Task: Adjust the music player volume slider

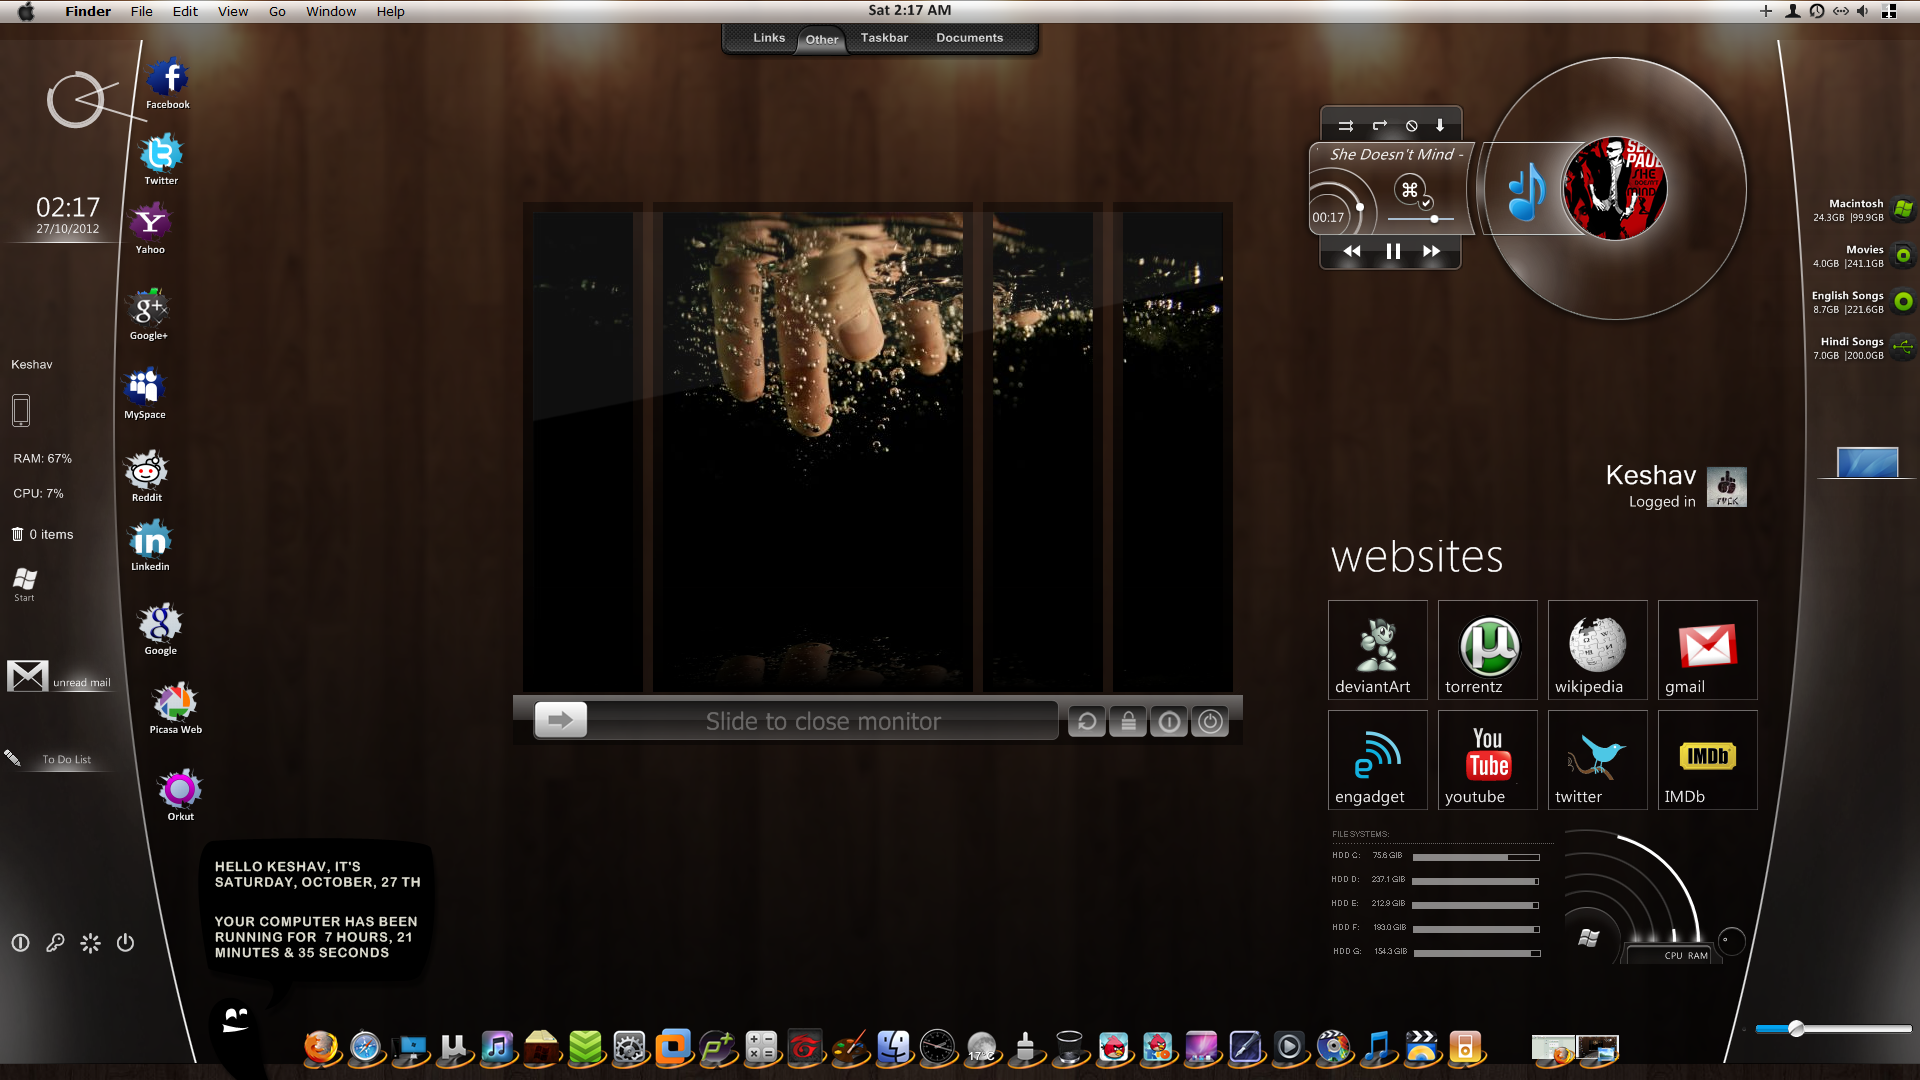Action: (x=1434, y=219)
